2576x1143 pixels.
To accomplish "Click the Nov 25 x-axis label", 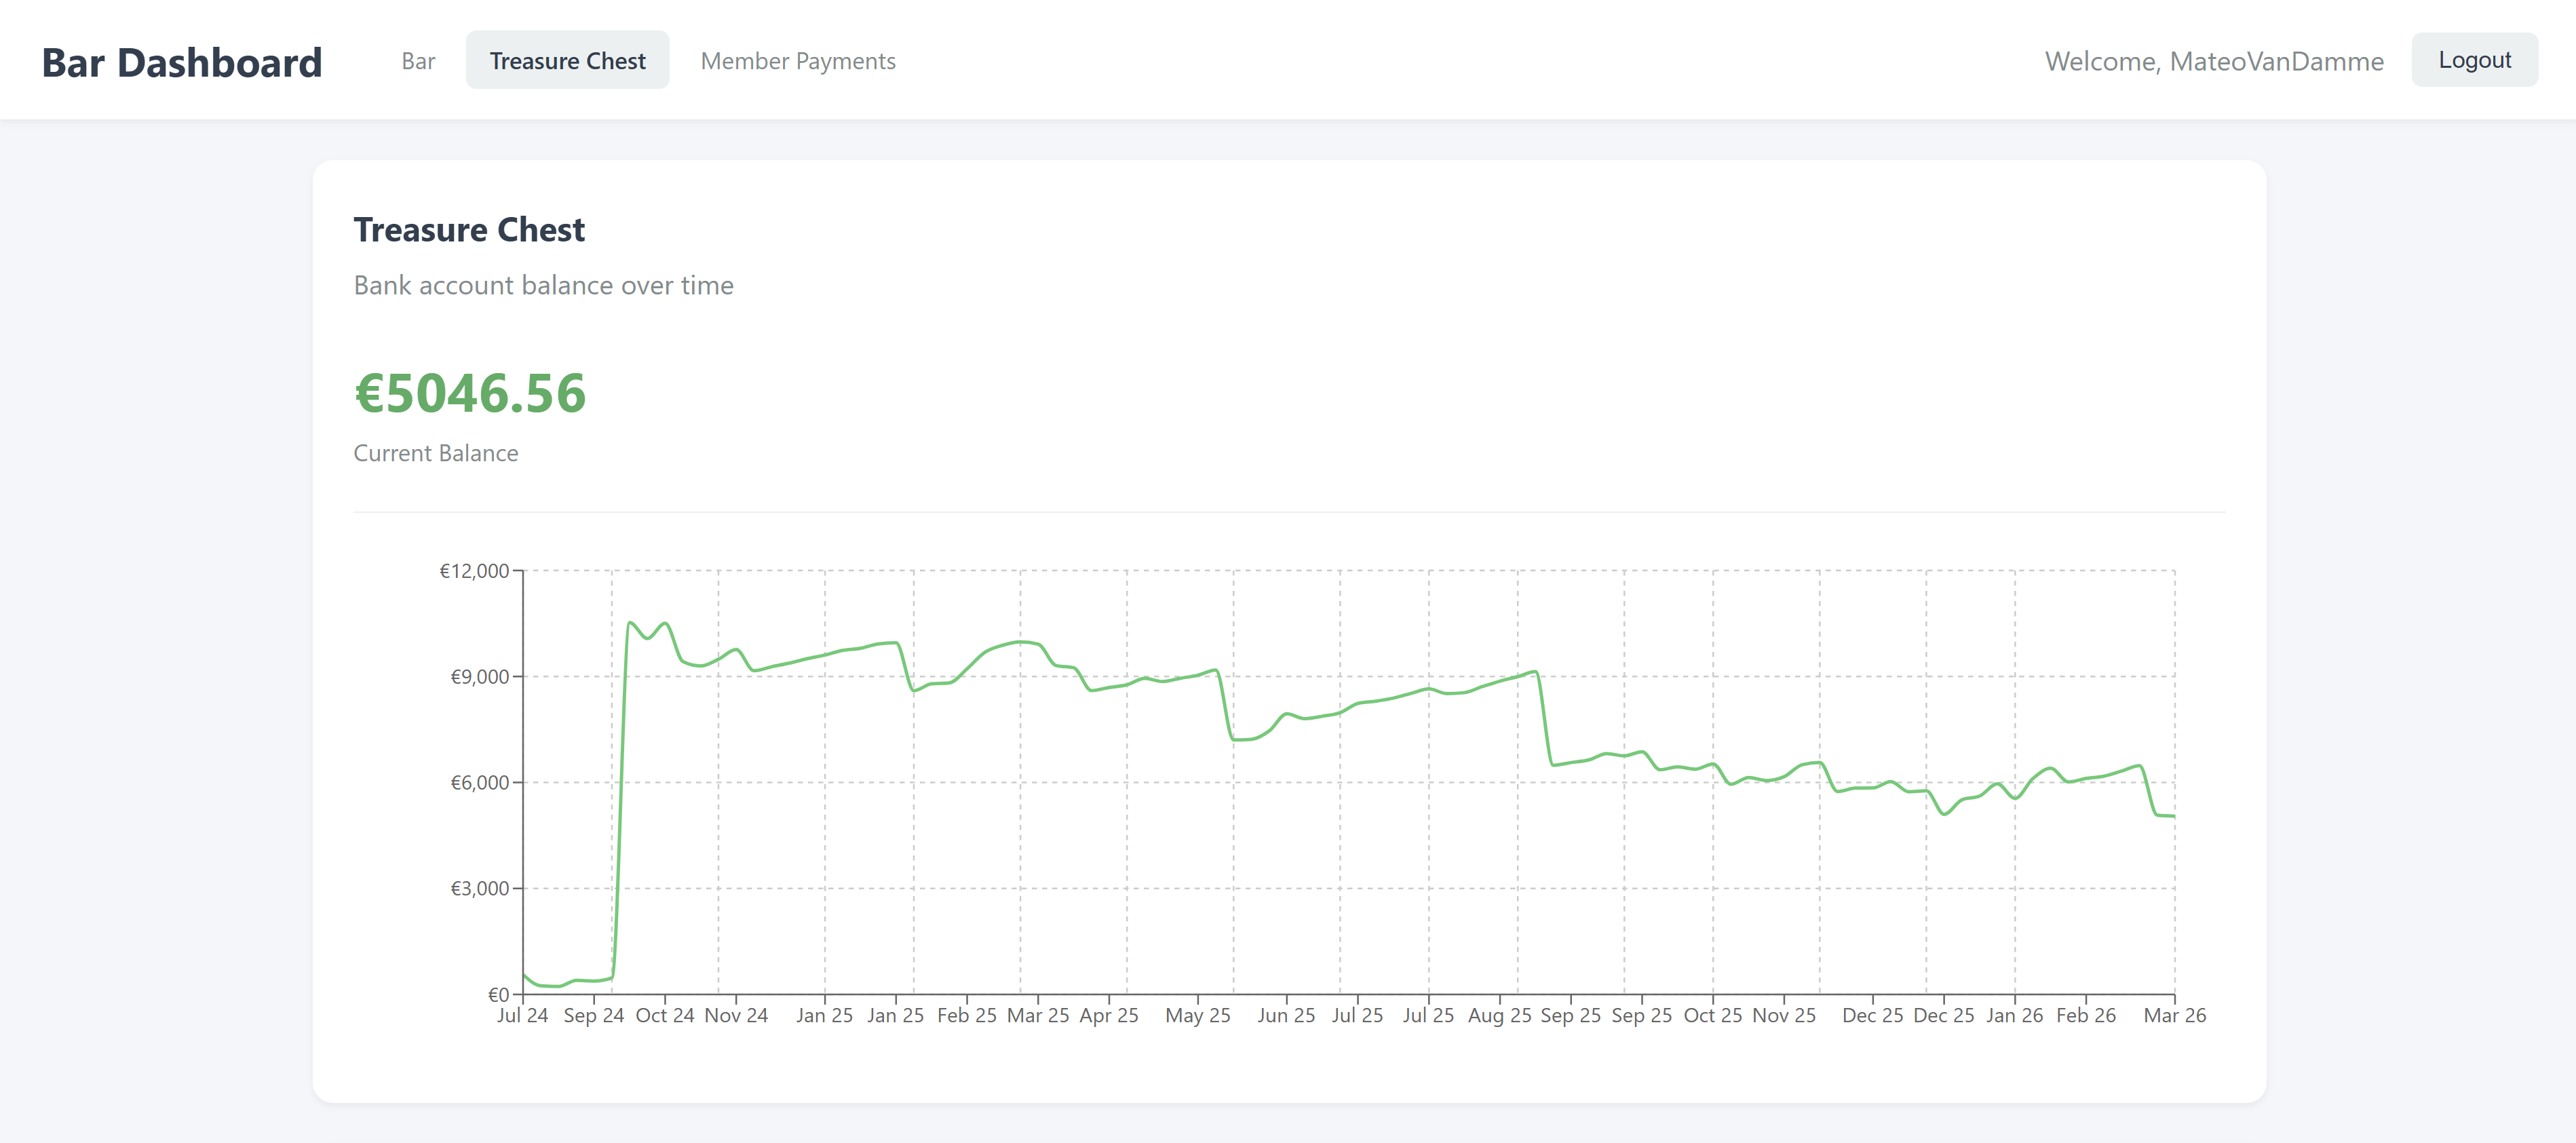I will [1783, 1015].
